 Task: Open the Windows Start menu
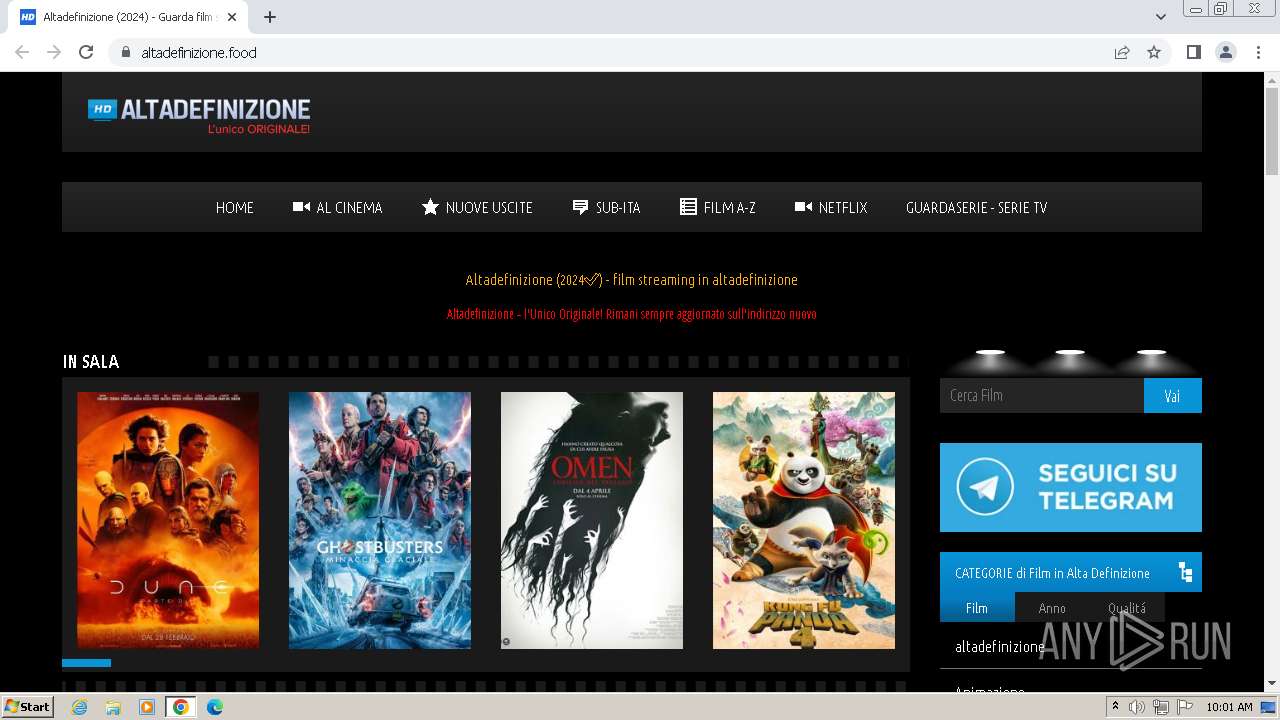coord(27,707)
